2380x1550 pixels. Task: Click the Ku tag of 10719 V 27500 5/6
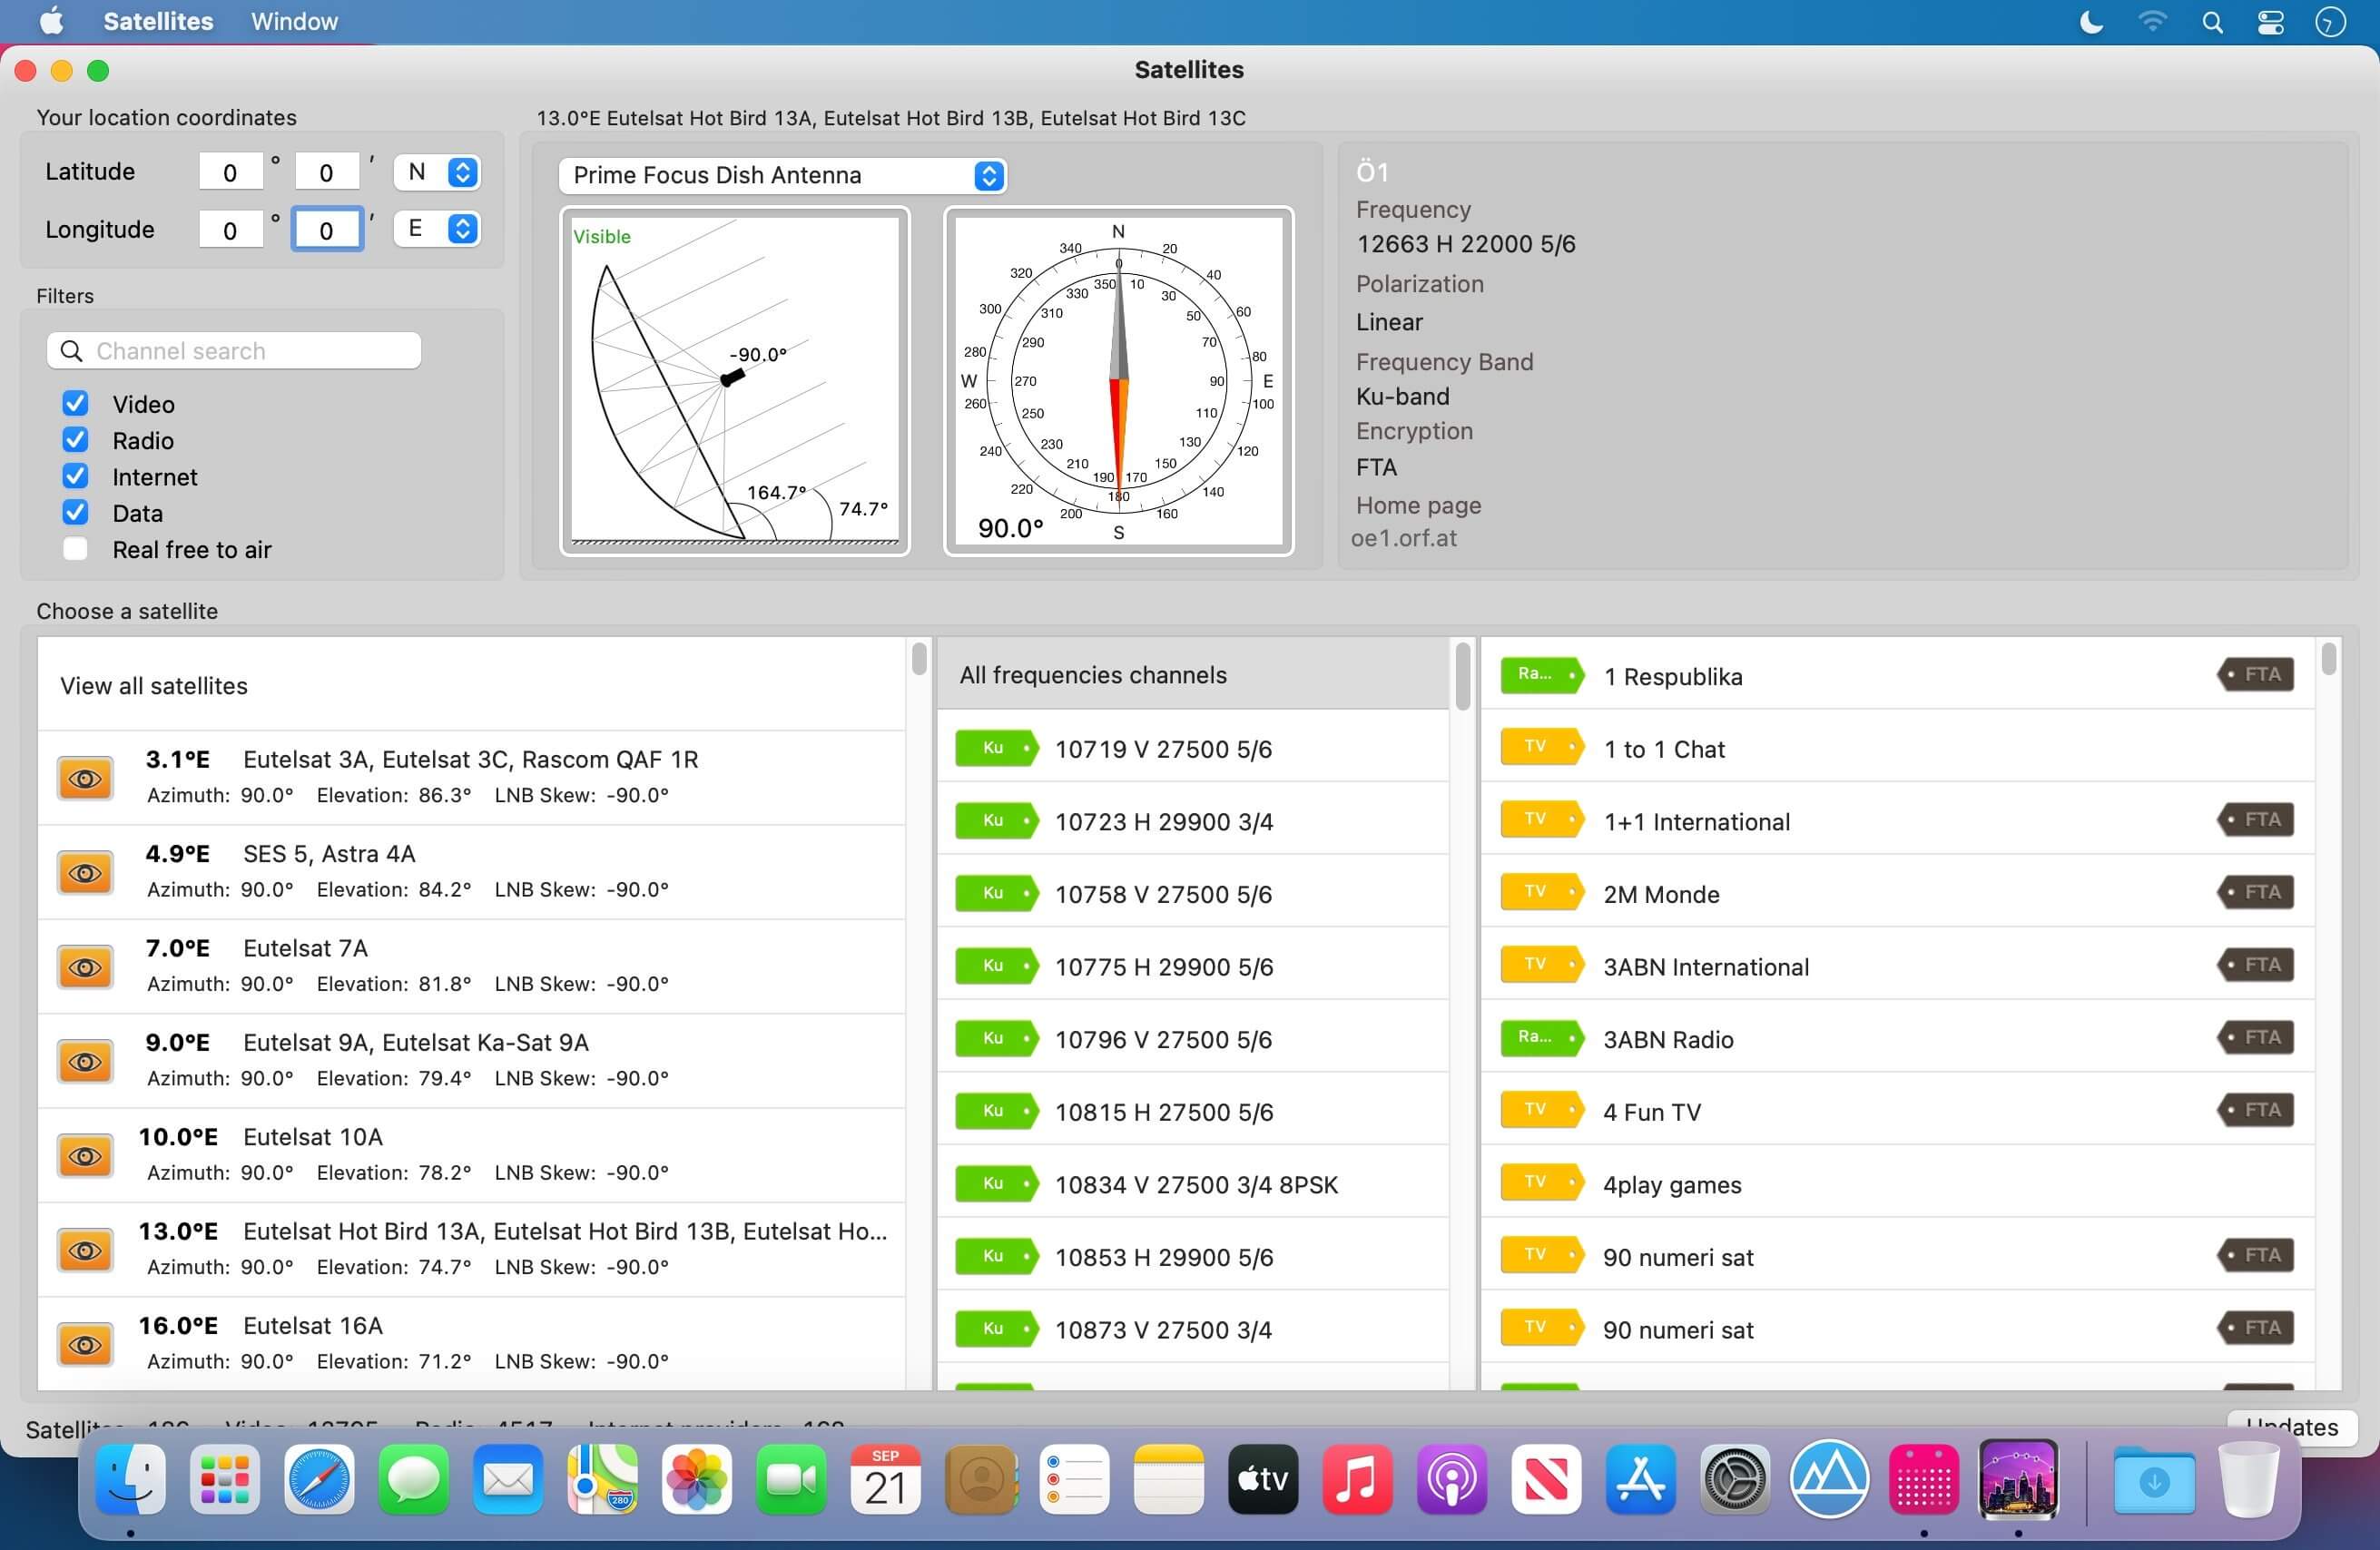coord(996,748)
